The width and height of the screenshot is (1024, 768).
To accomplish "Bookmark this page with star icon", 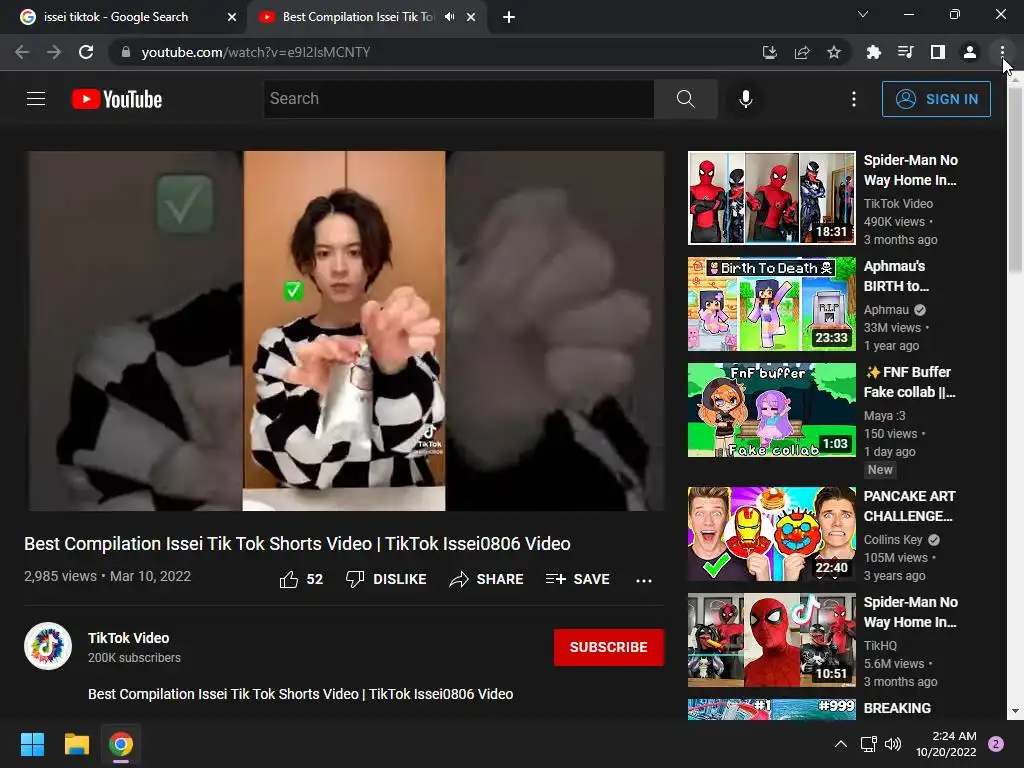I will pos(834,52).
